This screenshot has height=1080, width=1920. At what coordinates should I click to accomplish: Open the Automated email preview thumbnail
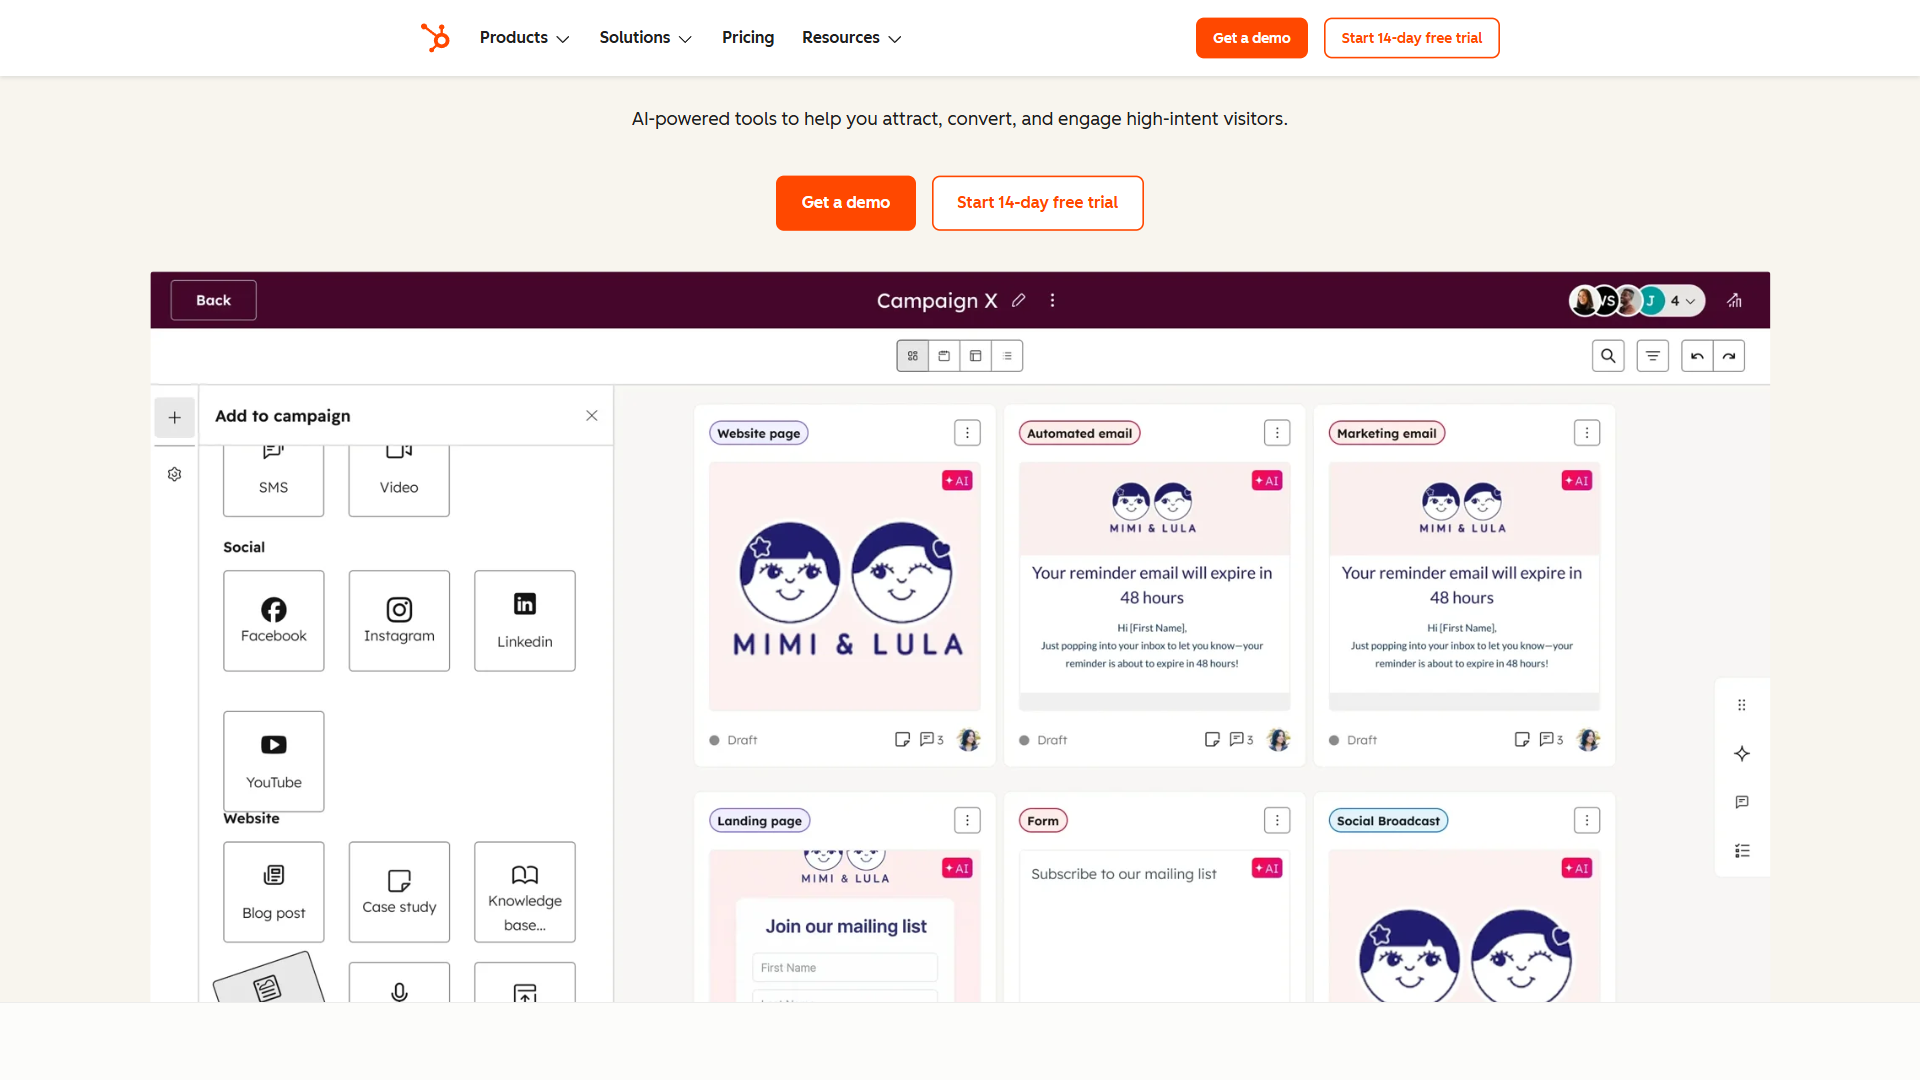click(1155, 586)
